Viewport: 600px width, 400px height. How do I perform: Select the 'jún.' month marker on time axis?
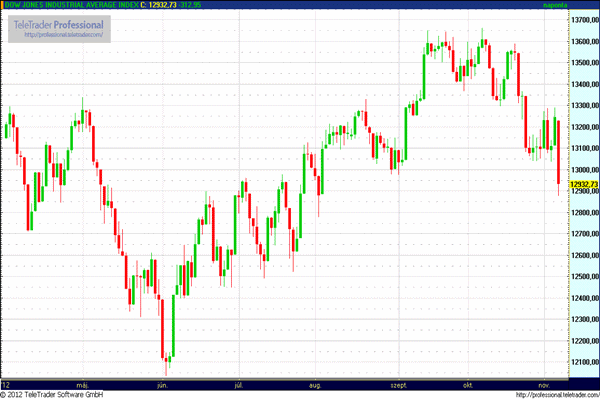pos(162,383)
